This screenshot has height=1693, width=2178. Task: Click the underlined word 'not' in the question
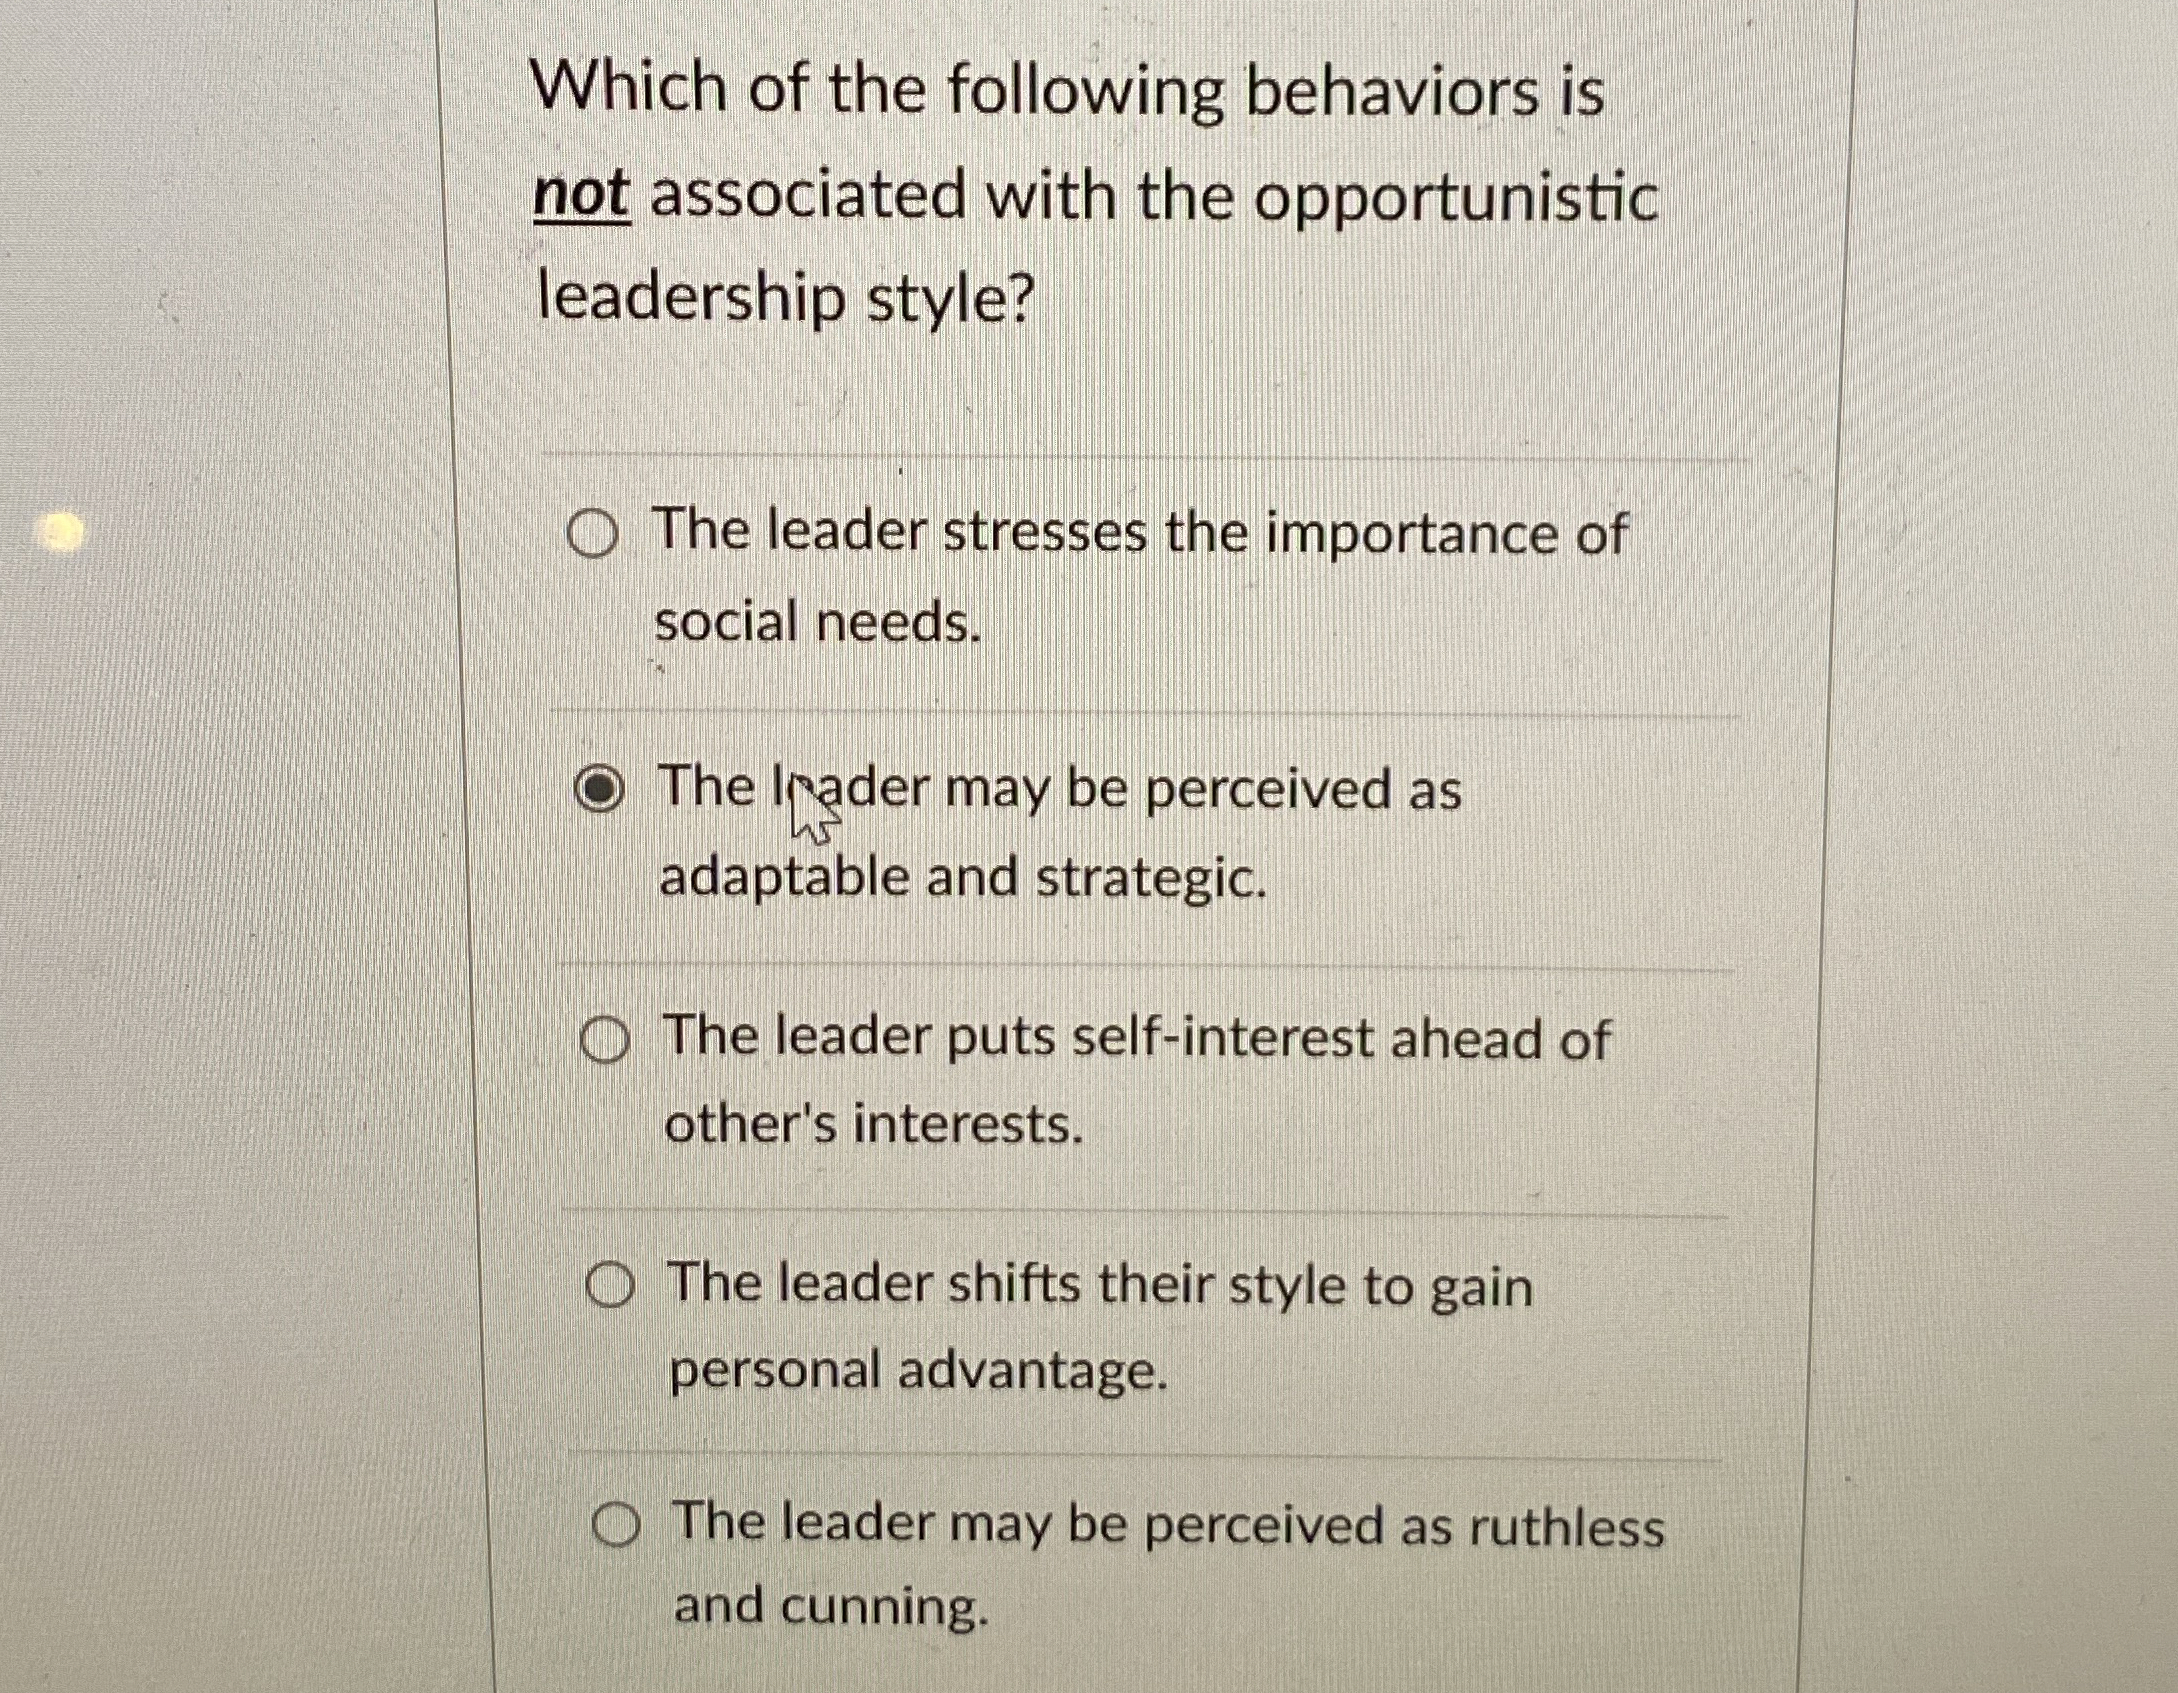click(x=582, y=196)
